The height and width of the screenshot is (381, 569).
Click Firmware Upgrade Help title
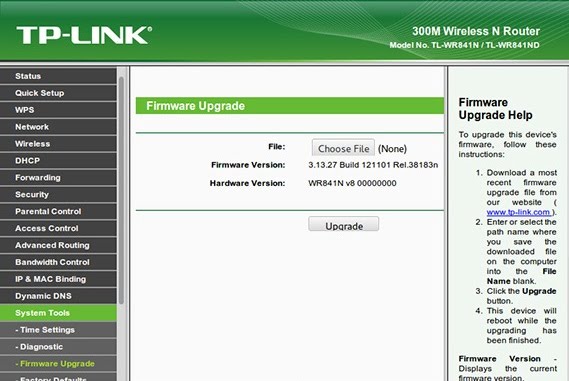point(495,109)
